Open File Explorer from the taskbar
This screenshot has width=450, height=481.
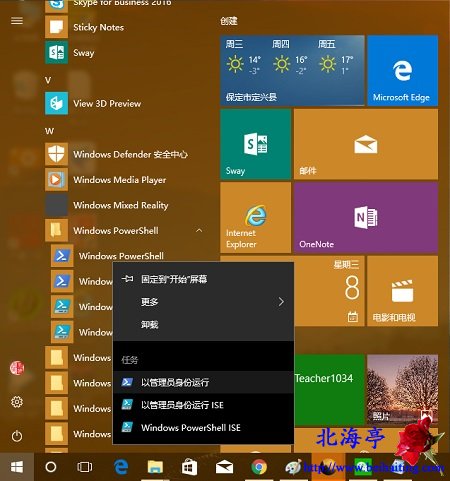tap(155, 467)
